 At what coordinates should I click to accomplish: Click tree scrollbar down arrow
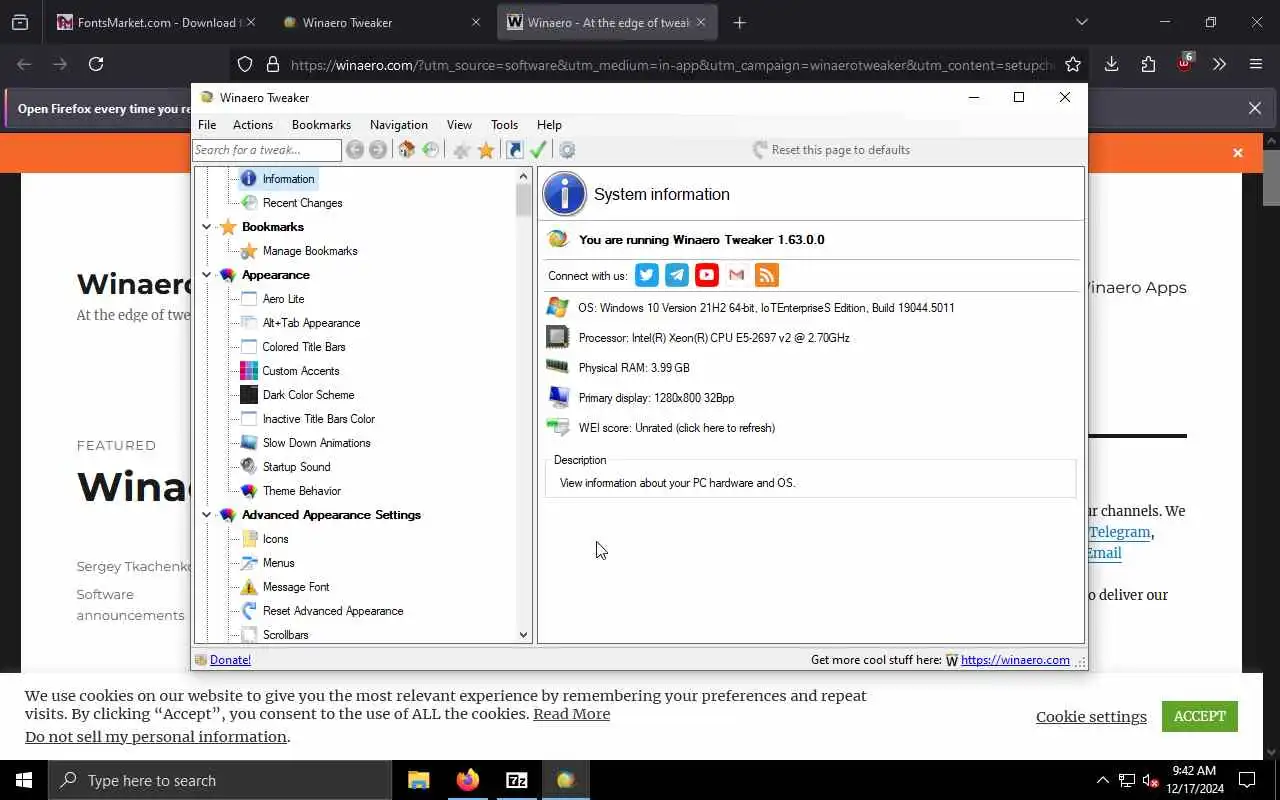coord(523,635)
